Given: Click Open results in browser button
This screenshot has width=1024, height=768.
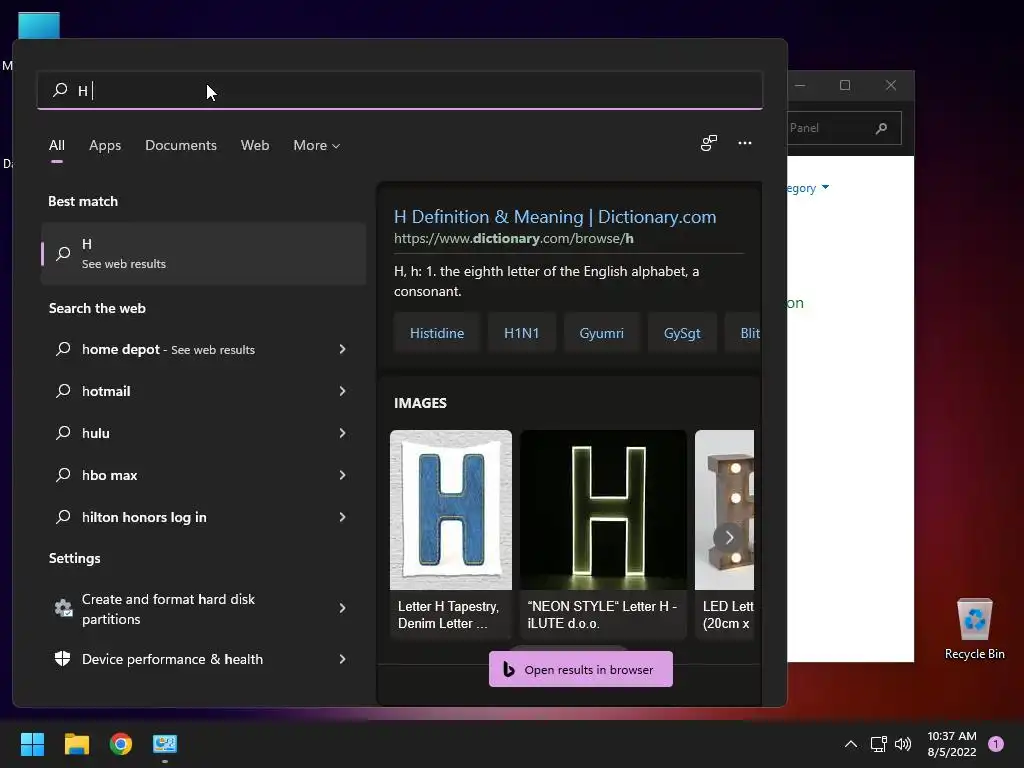Looking at the screenshot, I should click(x=581, y=669).
